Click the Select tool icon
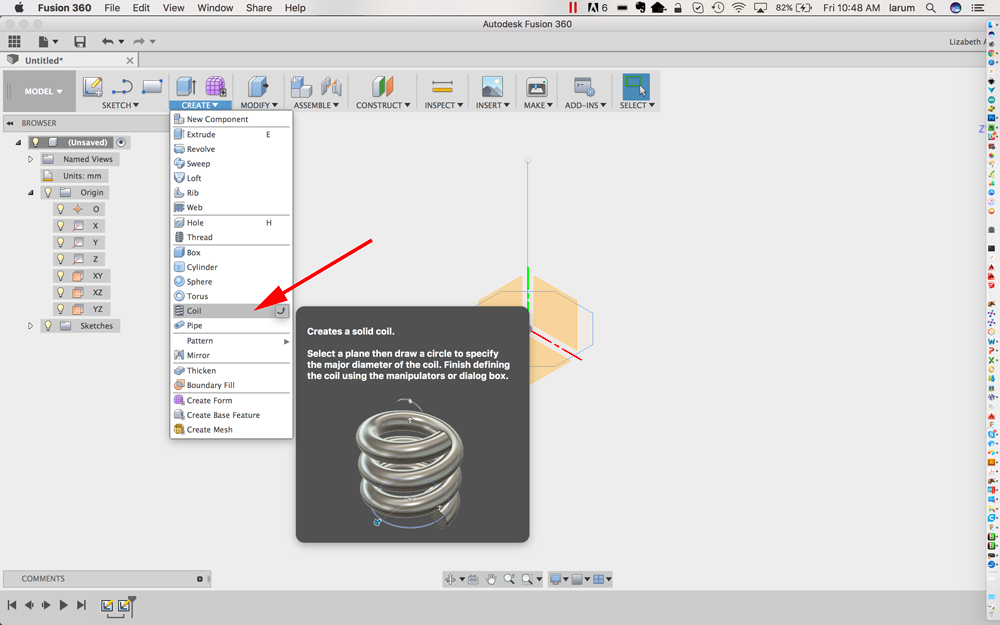1000x625 pixels. click(x=636, y=87)
